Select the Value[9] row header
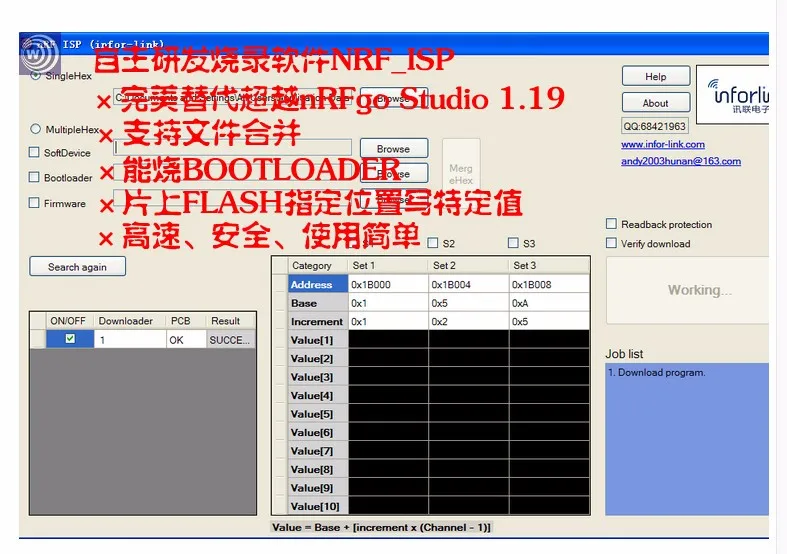 point(318,488)
